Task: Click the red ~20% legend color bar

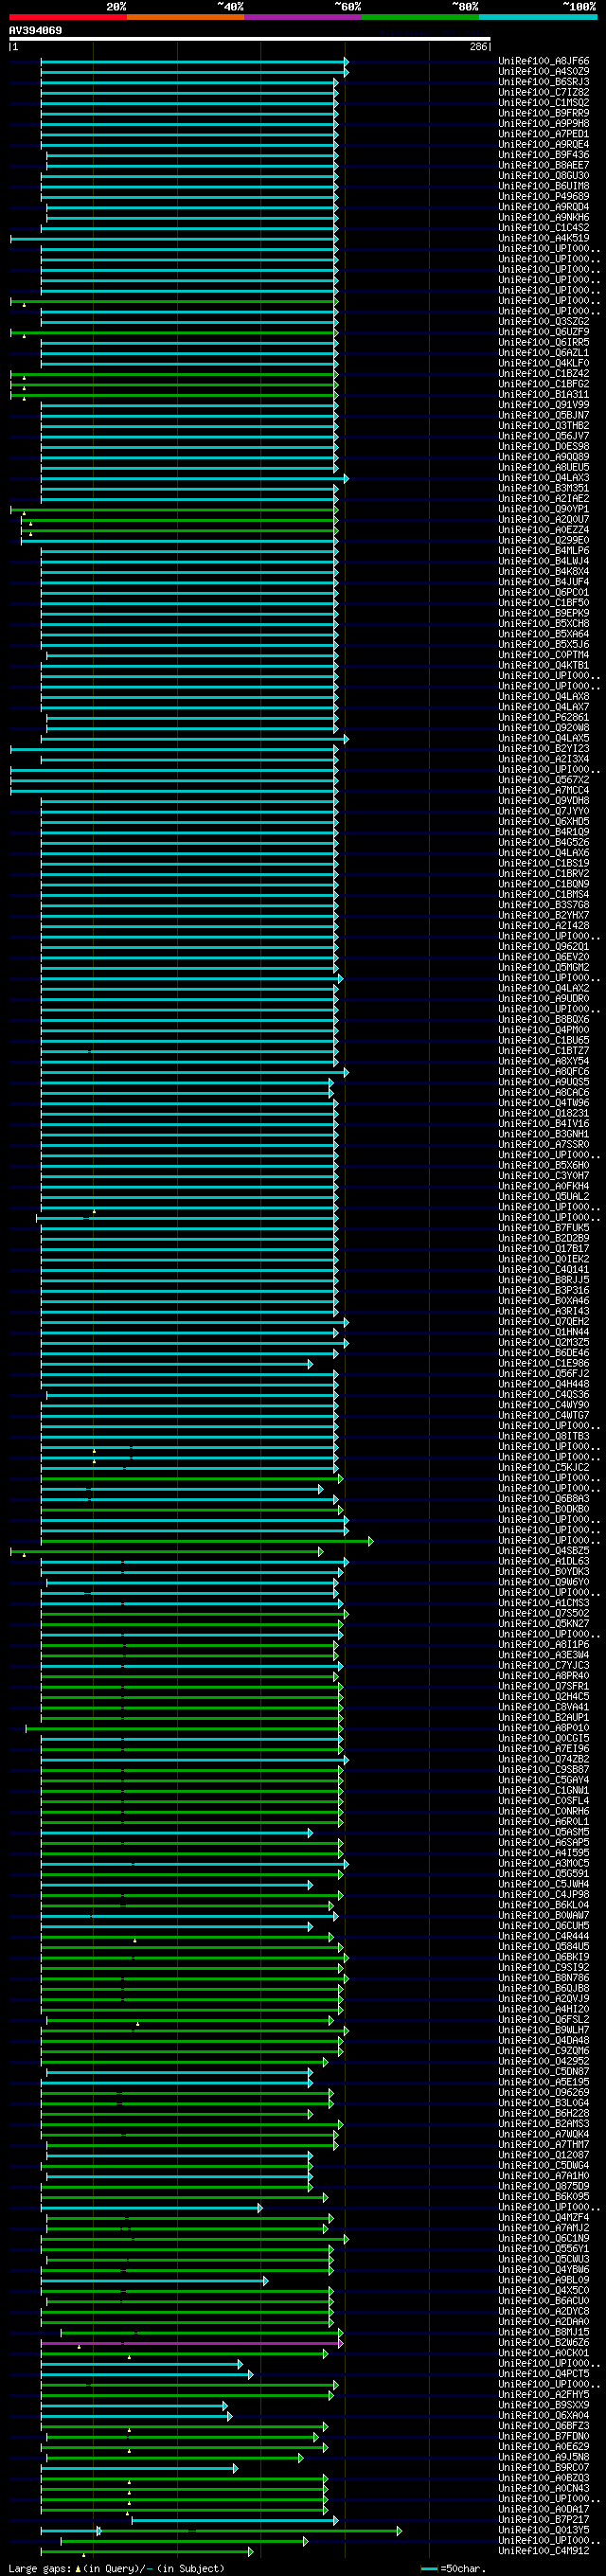Action: coord(68,17)
